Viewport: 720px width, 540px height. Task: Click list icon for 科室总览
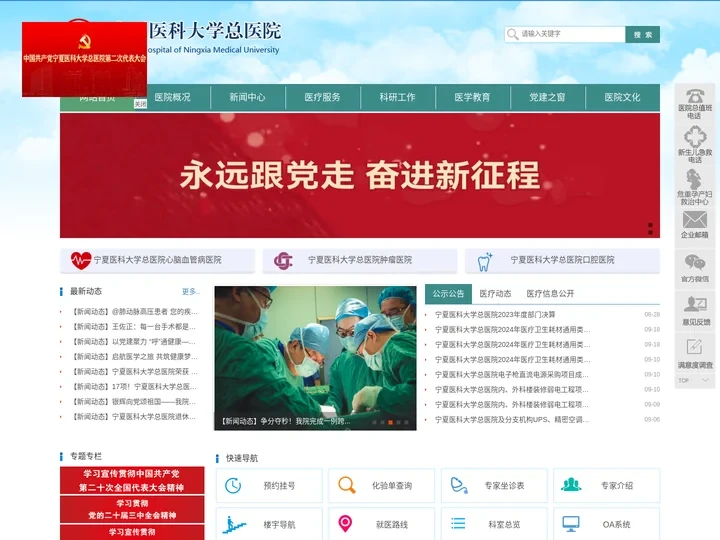click(x=458, y=523)
